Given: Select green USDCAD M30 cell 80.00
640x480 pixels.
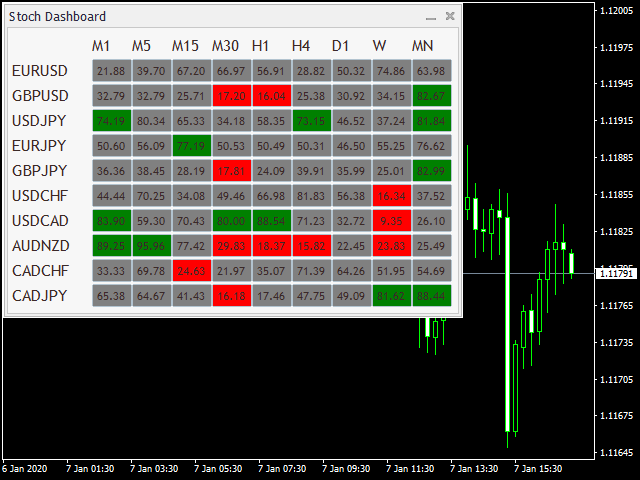Looking at the screenshot, I should 231,221.
